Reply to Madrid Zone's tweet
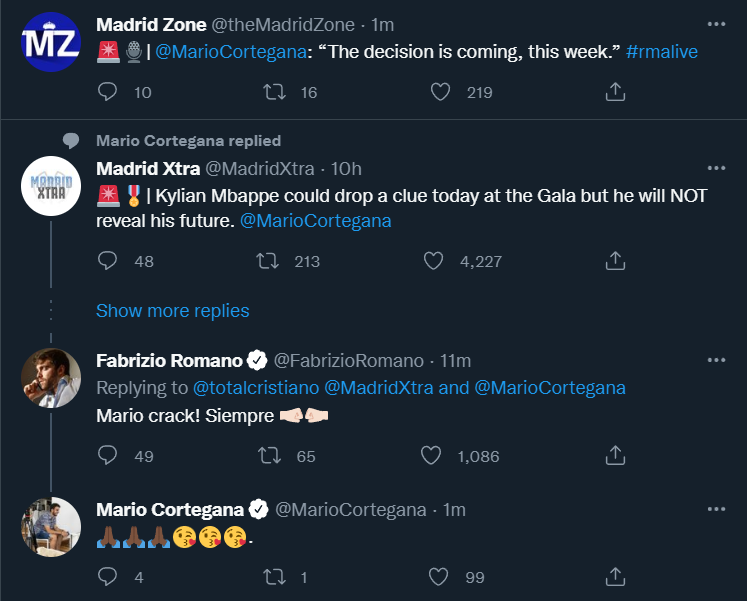747x601 pixels. pyautogui.click(x=110, y=92)
